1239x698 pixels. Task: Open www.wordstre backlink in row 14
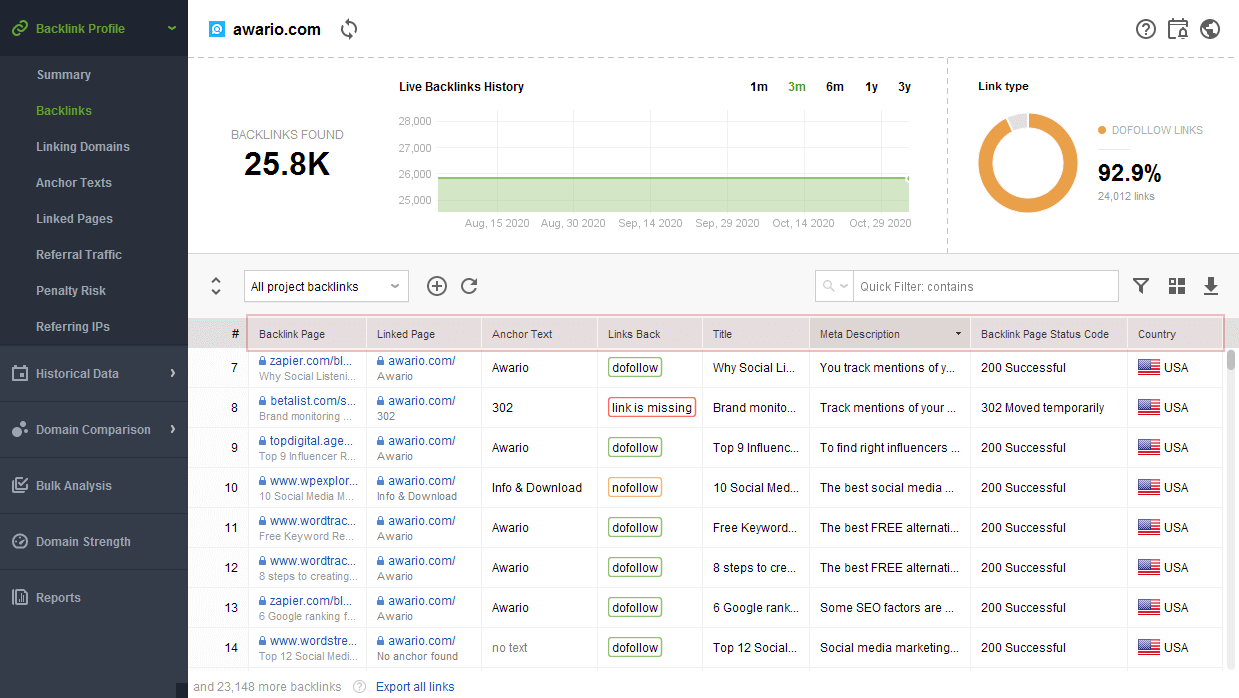pyautogui.click(x=312, y=641)
